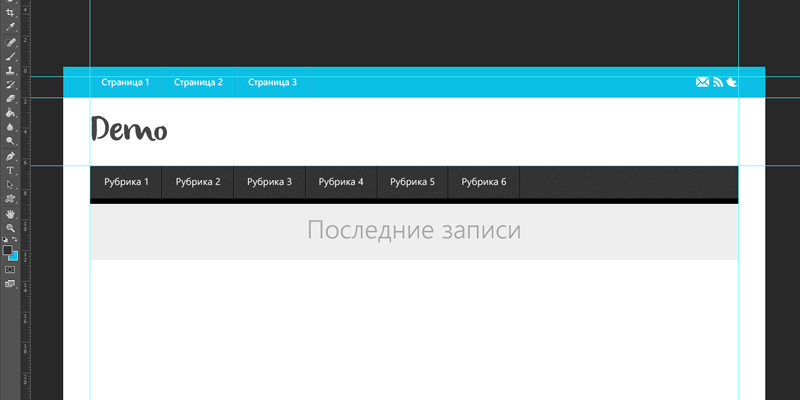Viewport: 800px width, 400px height.
Task: Click the blue background color swatch
Action: click(x=13, y=255)
